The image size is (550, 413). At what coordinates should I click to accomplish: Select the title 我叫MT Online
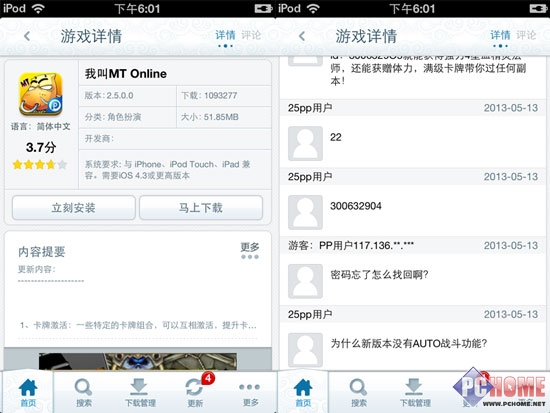(x=126, y=74)
